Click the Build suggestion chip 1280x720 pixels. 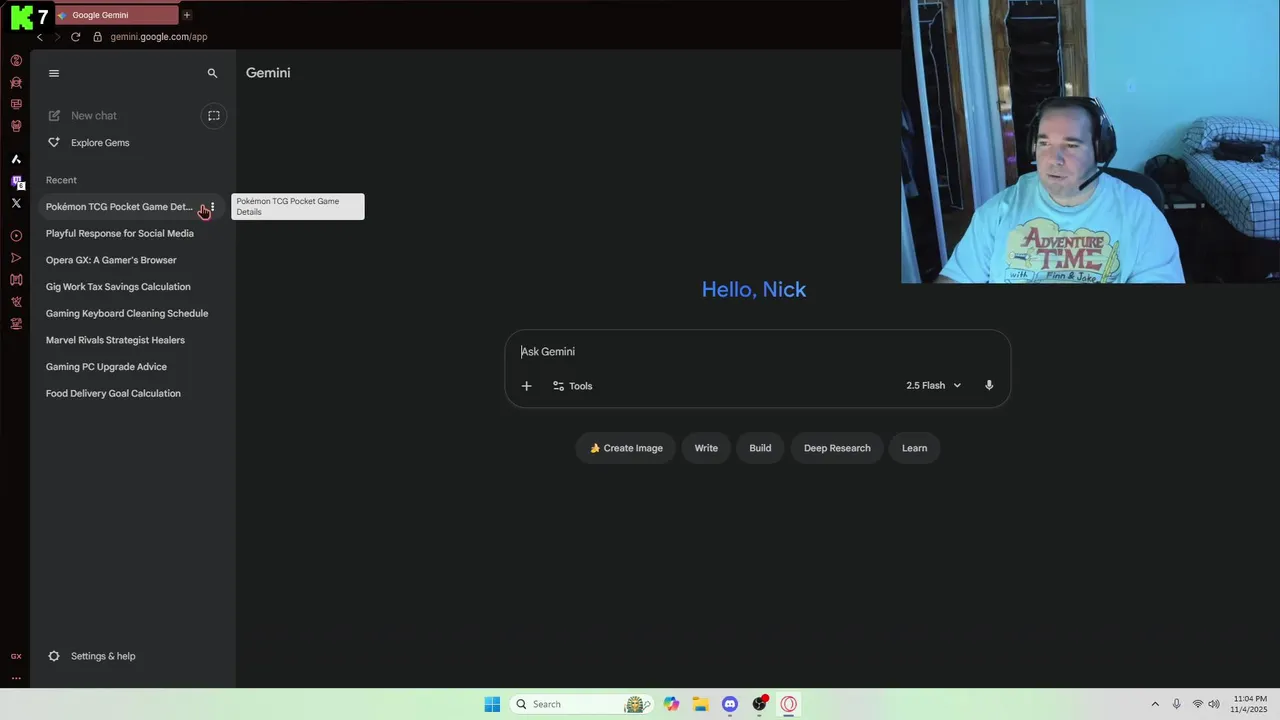(x=760, y=448)
